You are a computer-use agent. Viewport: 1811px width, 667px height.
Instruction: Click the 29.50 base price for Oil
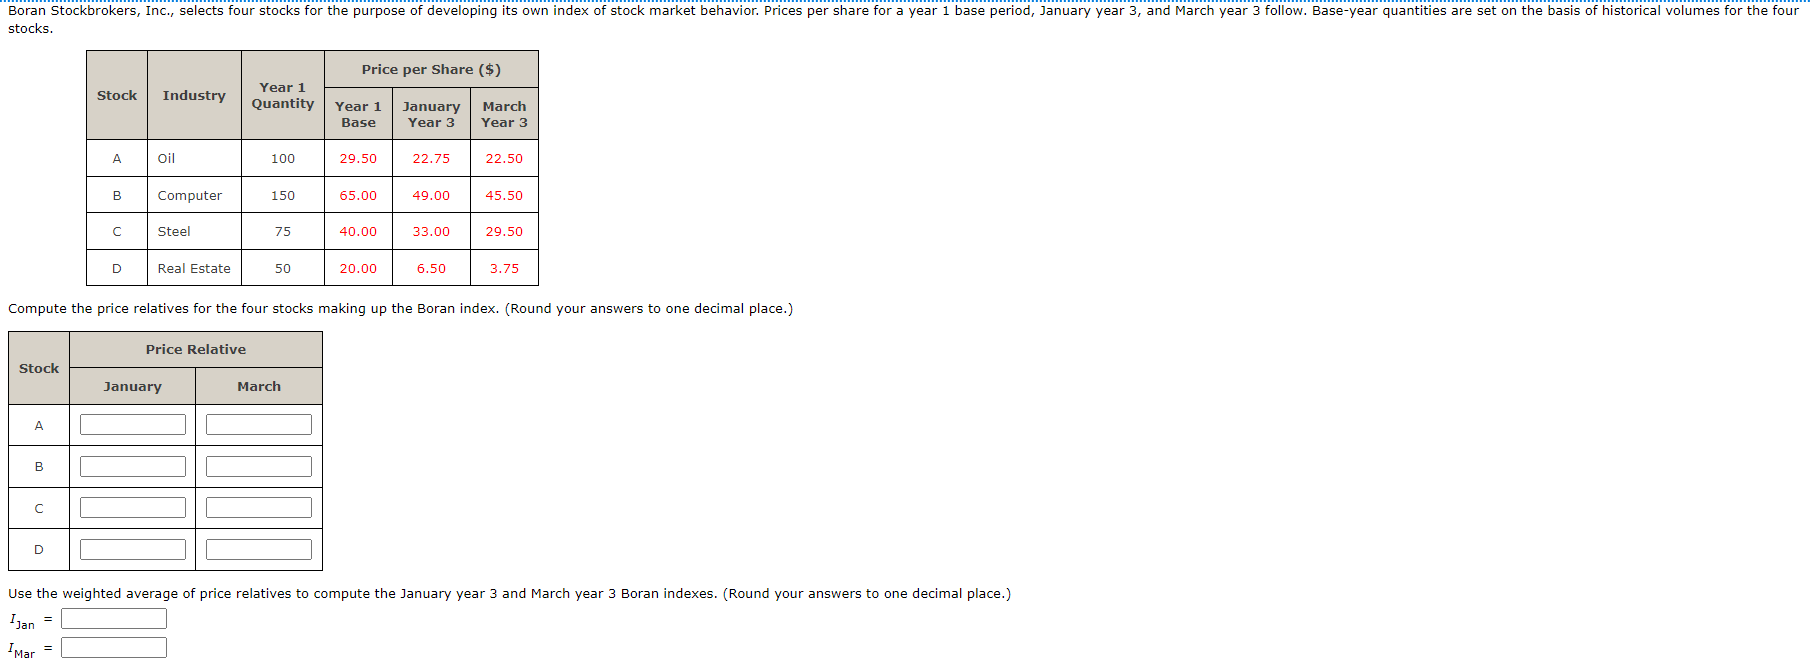click(358, 159)
